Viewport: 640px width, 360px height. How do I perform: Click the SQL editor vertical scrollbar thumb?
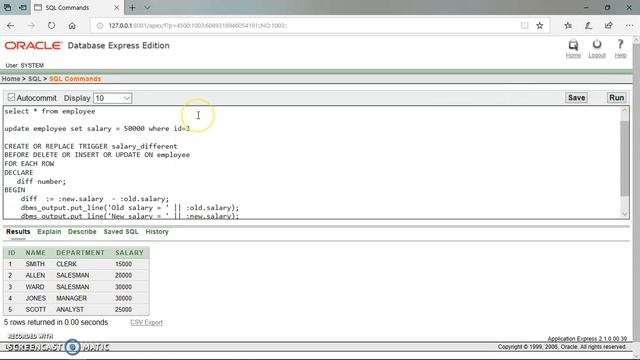click(x=624, y=158)
